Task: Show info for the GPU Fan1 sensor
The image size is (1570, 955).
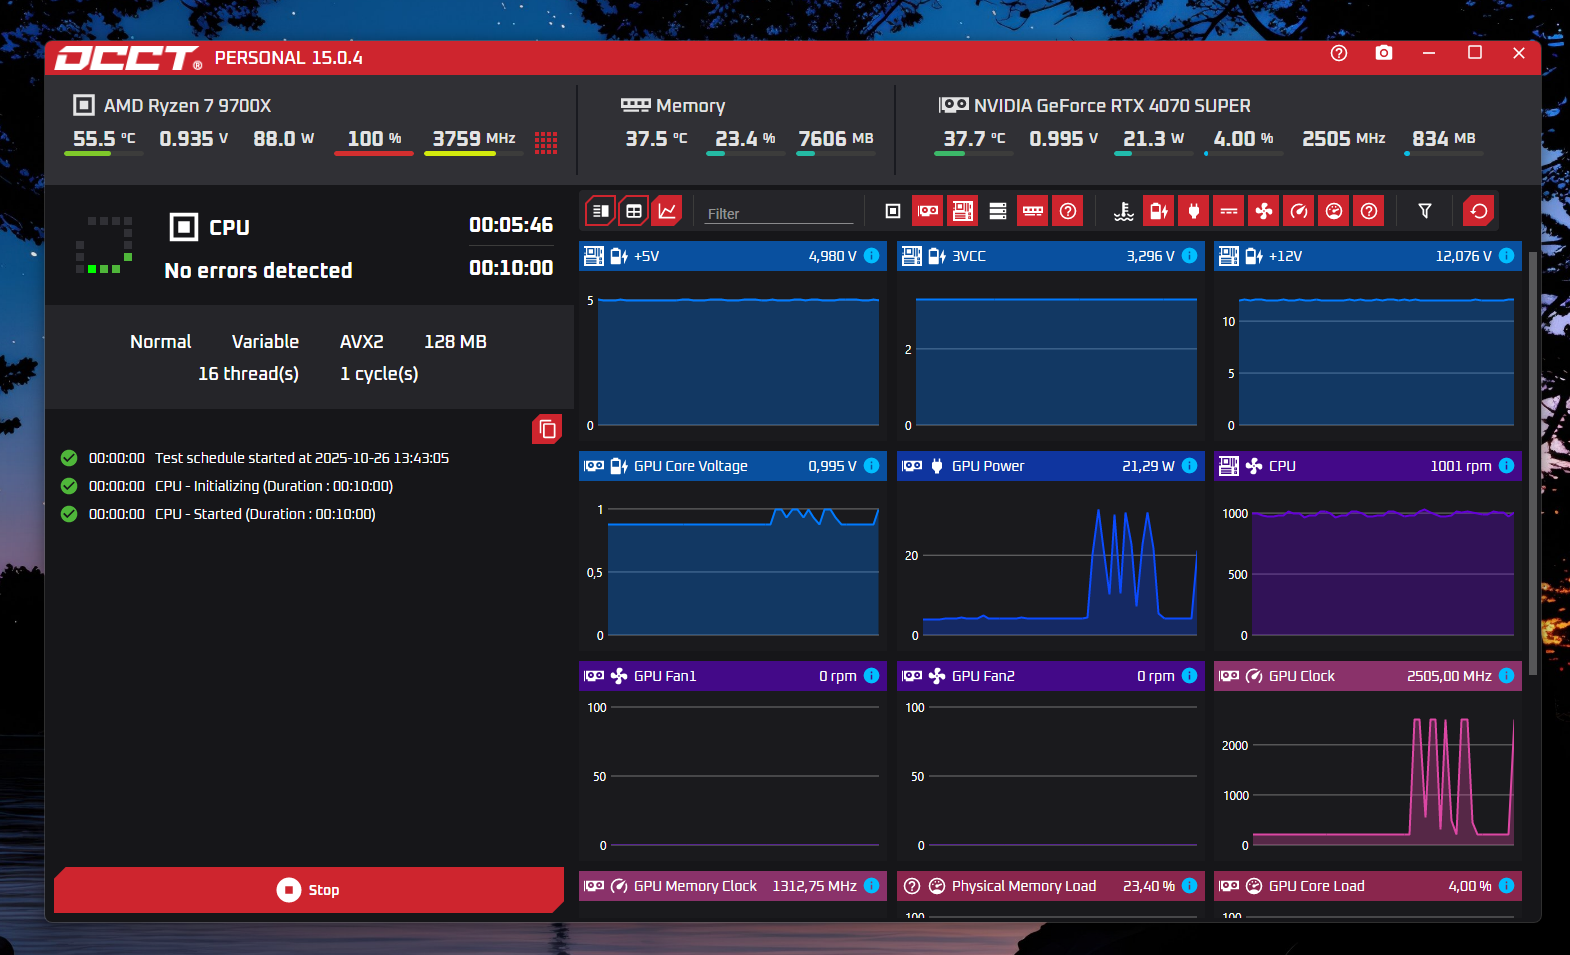Action: [x=872, y=676]
